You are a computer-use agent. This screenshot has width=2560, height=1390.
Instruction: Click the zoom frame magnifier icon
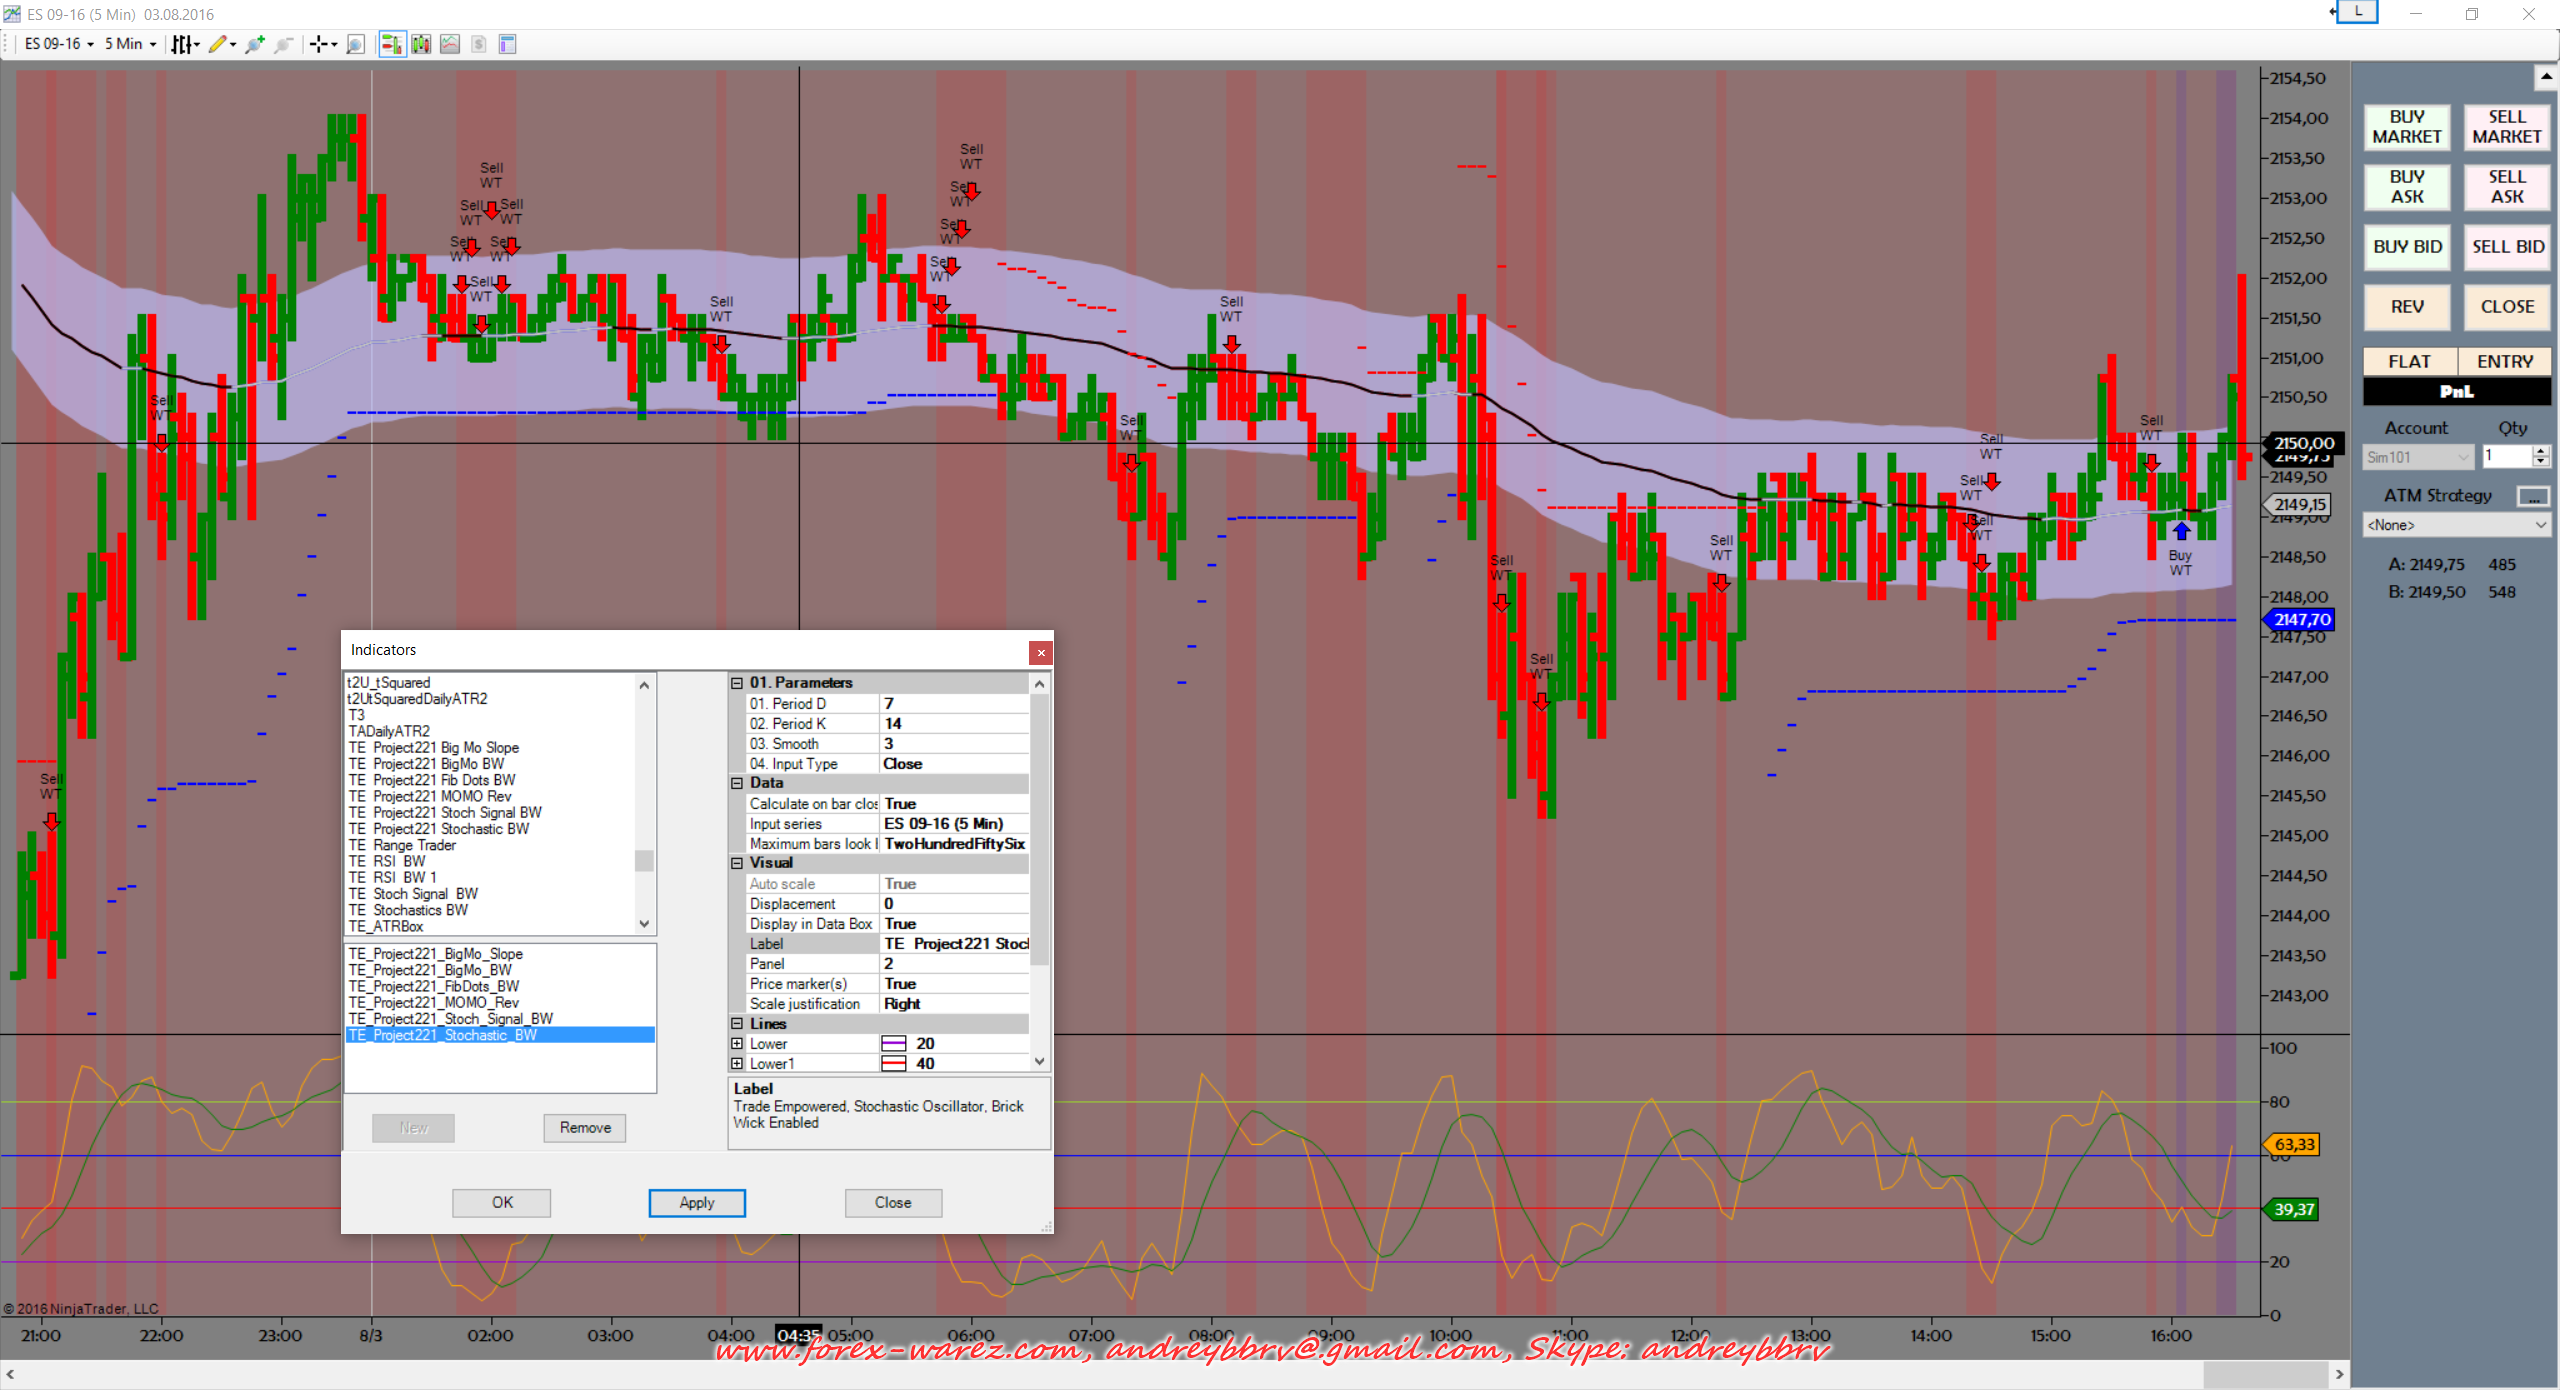click(x=355, y=44)
